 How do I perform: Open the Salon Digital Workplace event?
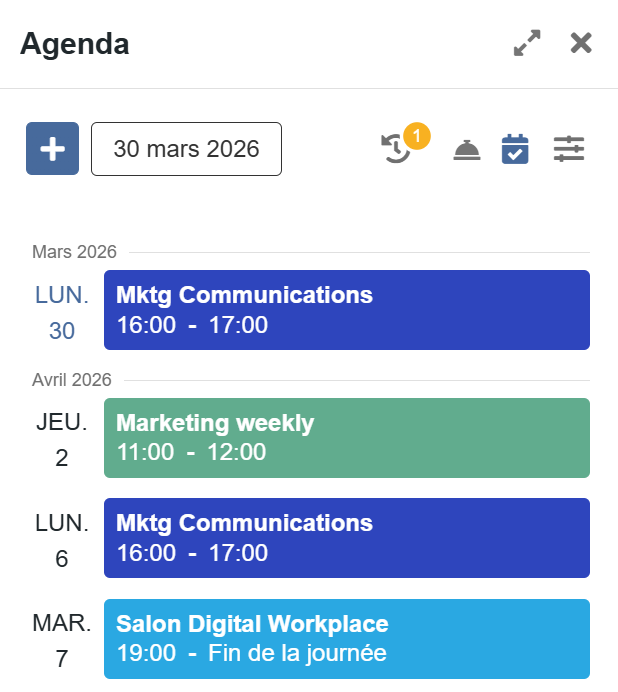(346, 639)
